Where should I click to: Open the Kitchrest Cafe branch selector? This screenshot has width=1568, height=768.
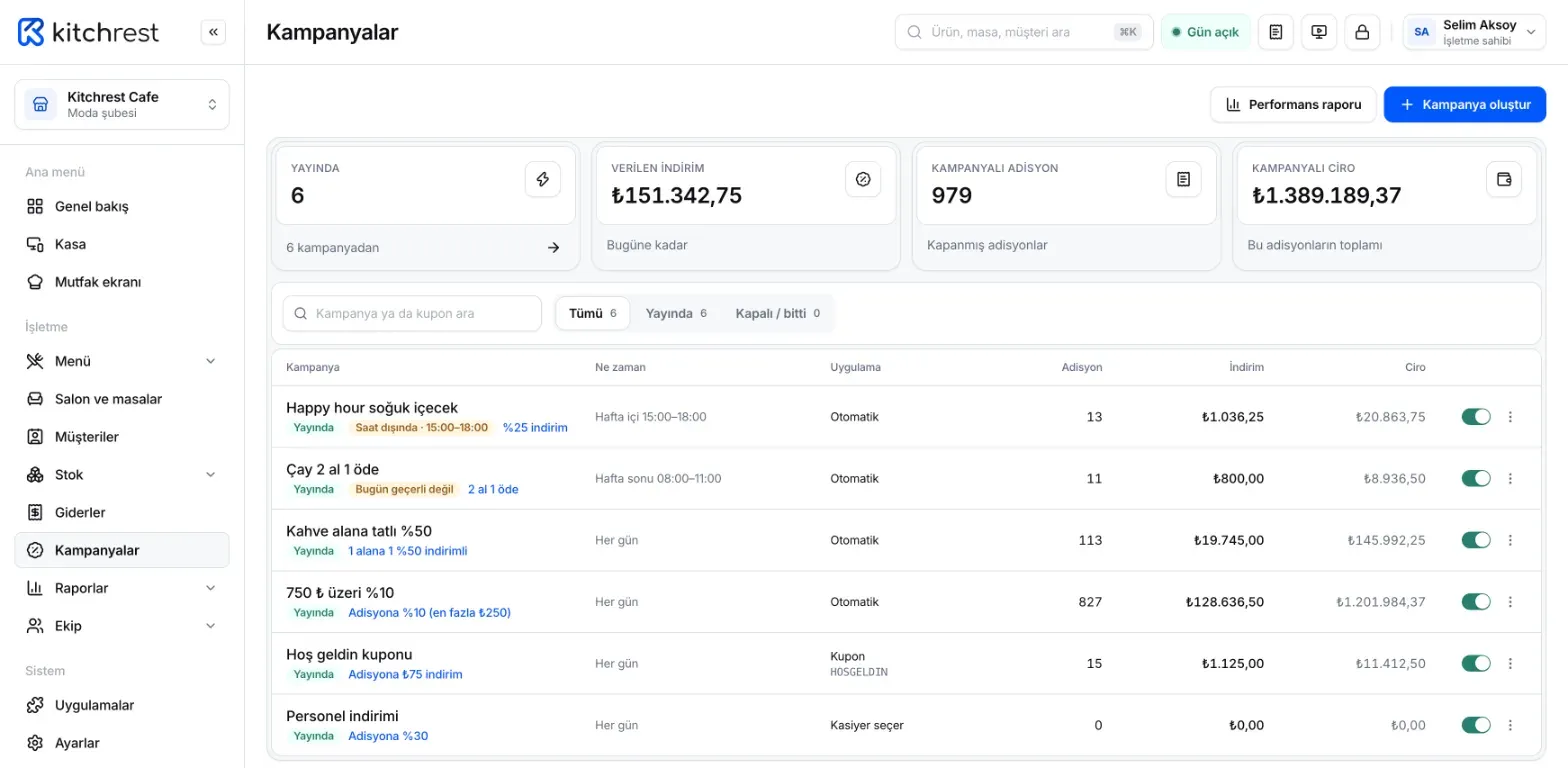[x=122, y=104]
